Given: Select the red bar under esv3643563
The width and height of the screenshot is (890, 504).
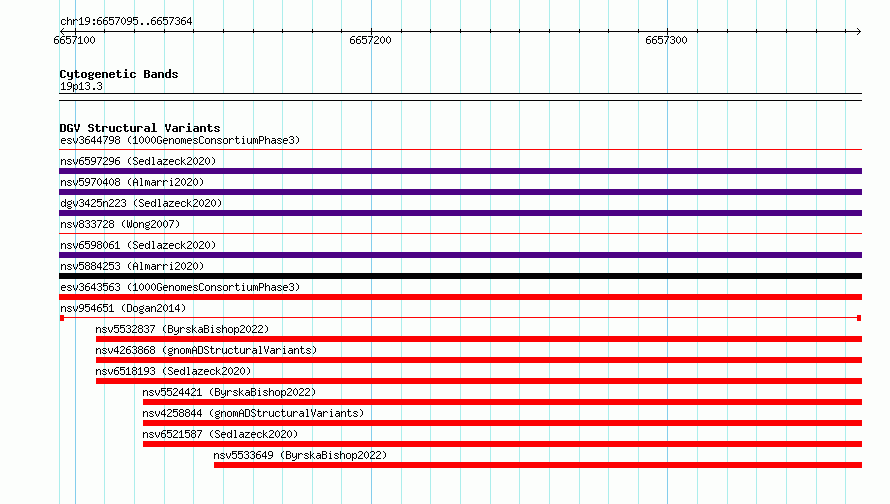Looking at the screenshot, I should 460,297.
